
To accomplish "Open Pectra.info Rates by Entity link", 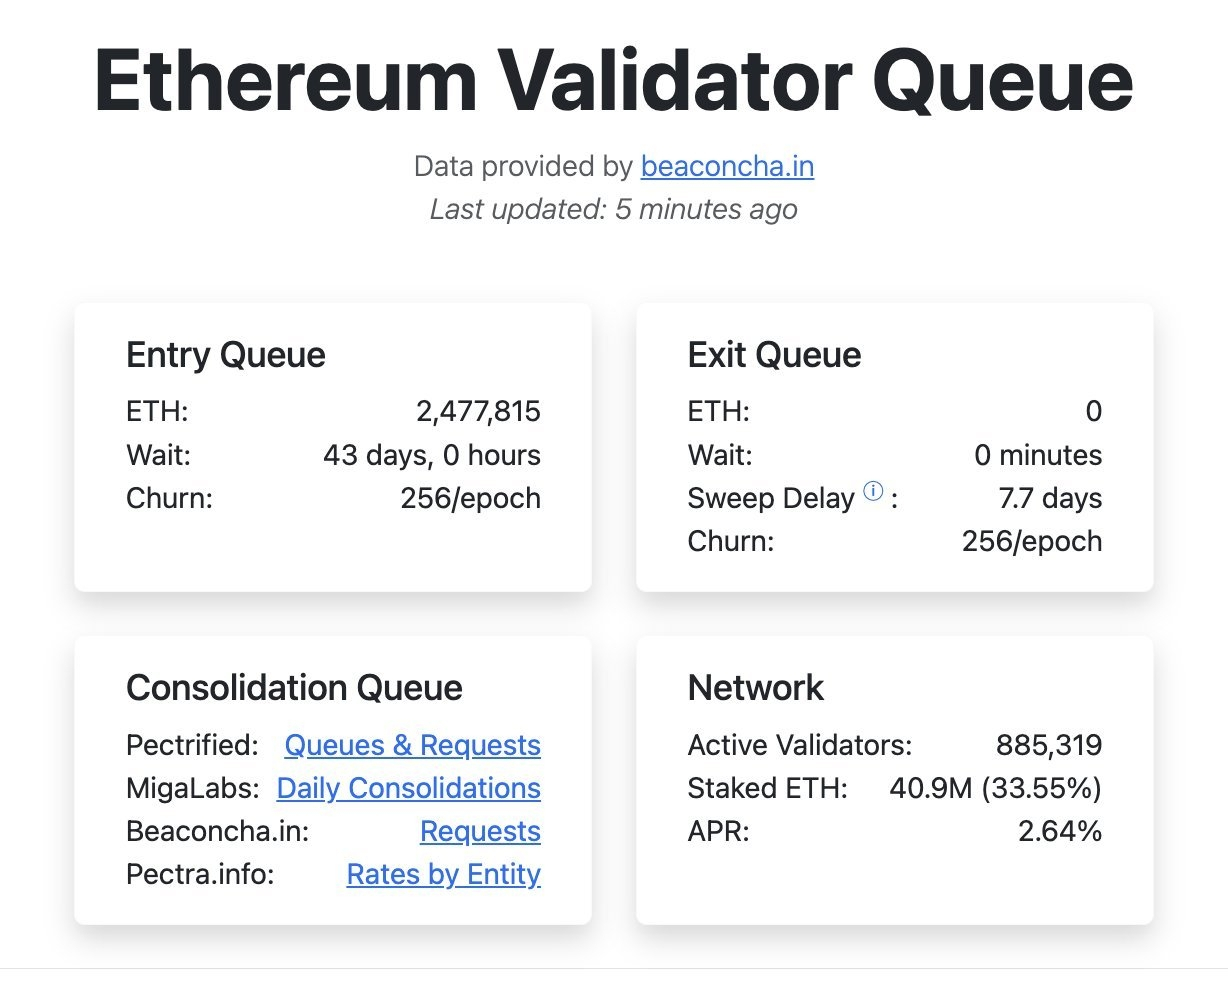I will tap(443, 874).
